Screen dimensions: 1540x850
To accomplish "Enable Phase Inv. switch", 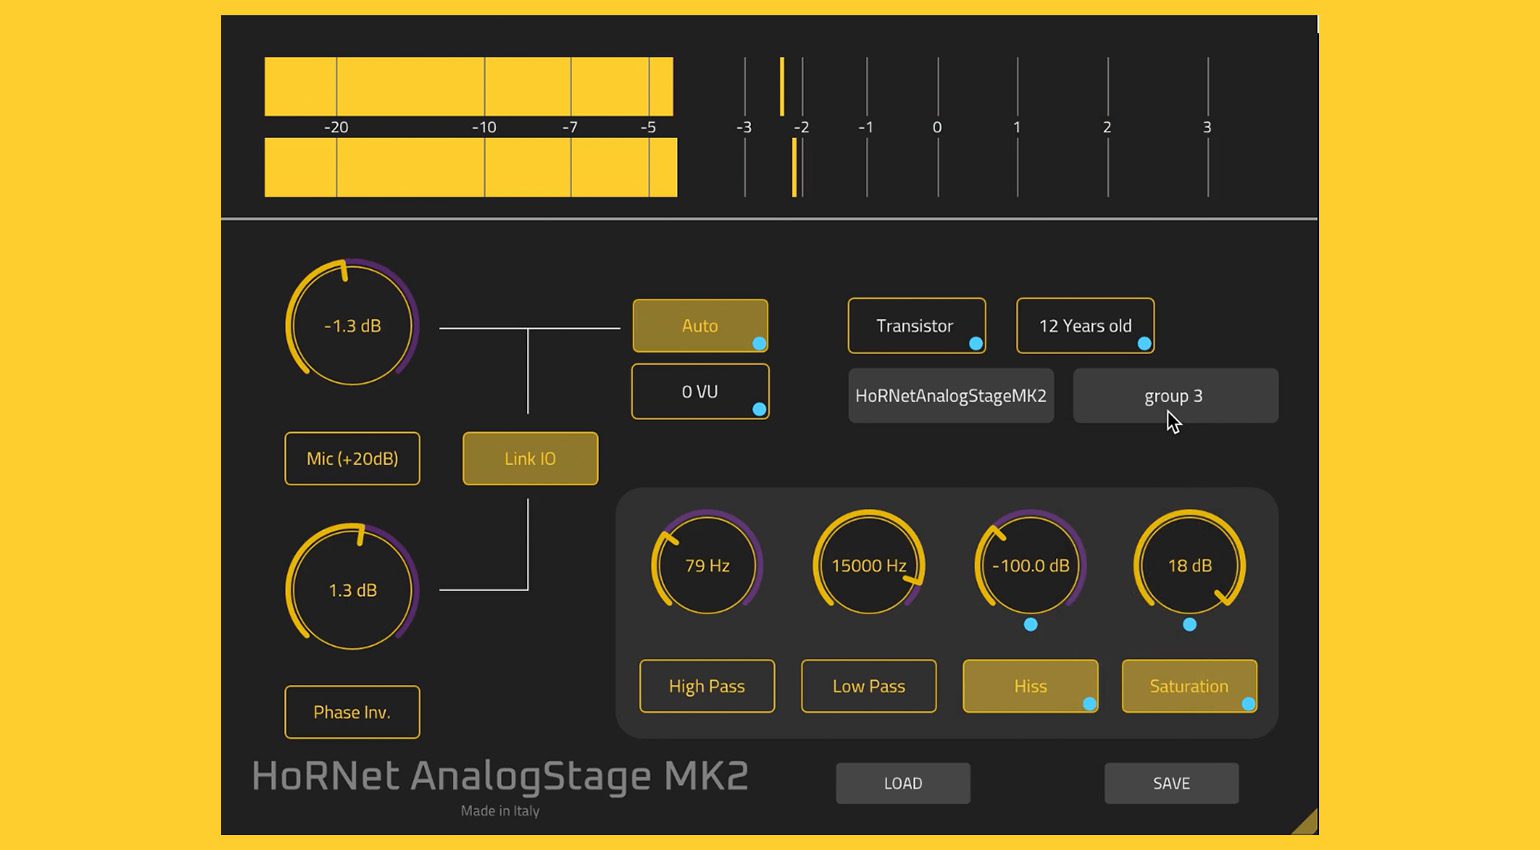I will click(x=352, y=712).
